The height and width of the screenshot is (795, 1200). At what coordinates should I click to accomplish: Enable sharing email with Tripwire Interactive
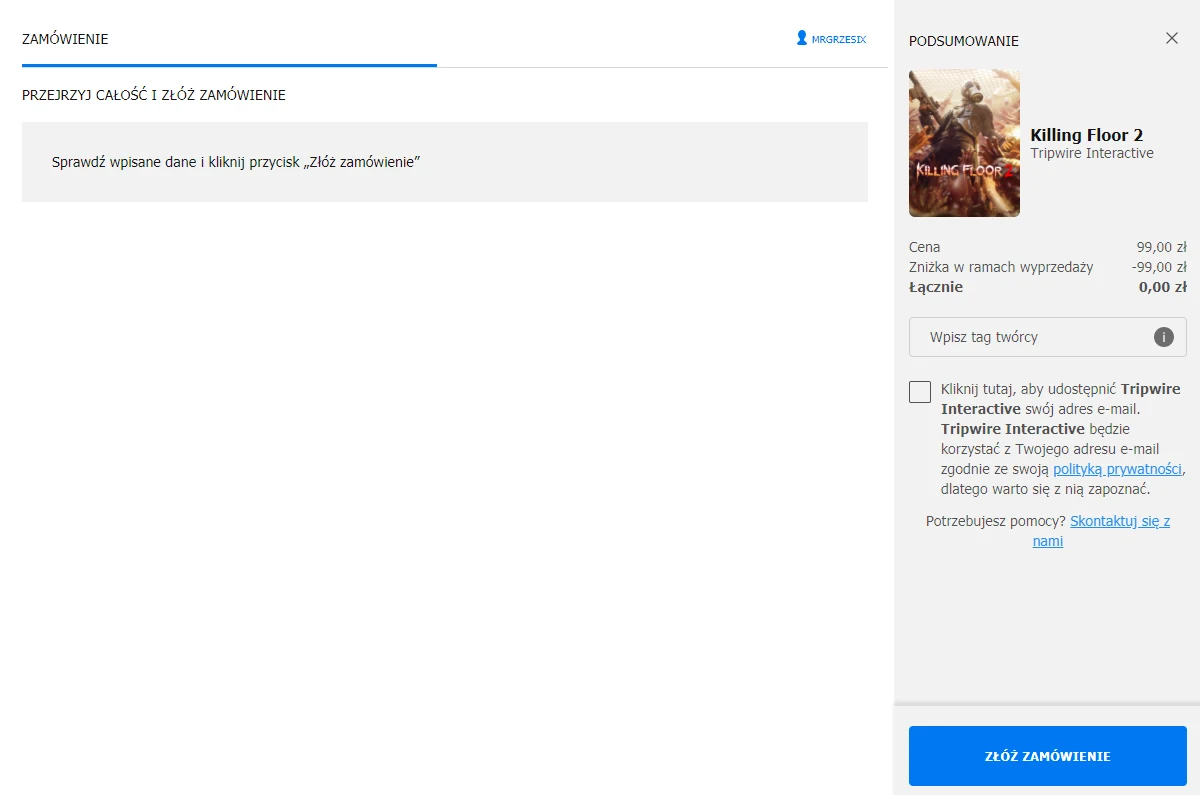coord(919,392)
